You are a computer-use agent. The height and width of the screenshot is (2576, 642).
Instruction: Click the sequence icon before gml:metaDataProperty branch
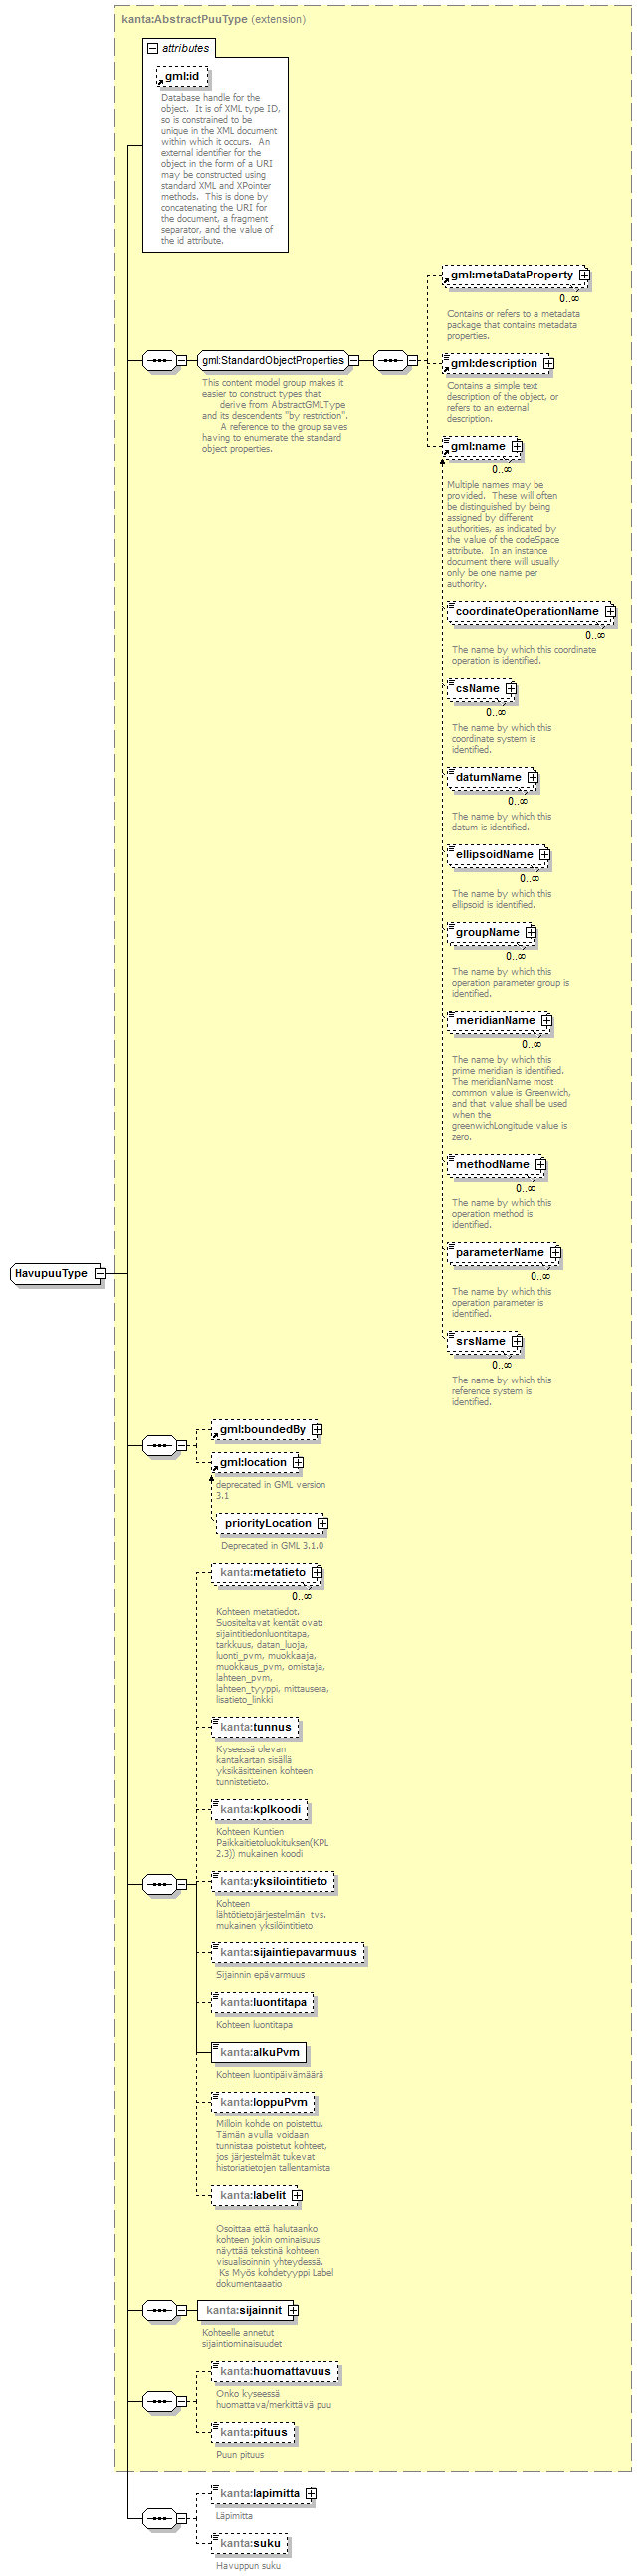[390, 360]
